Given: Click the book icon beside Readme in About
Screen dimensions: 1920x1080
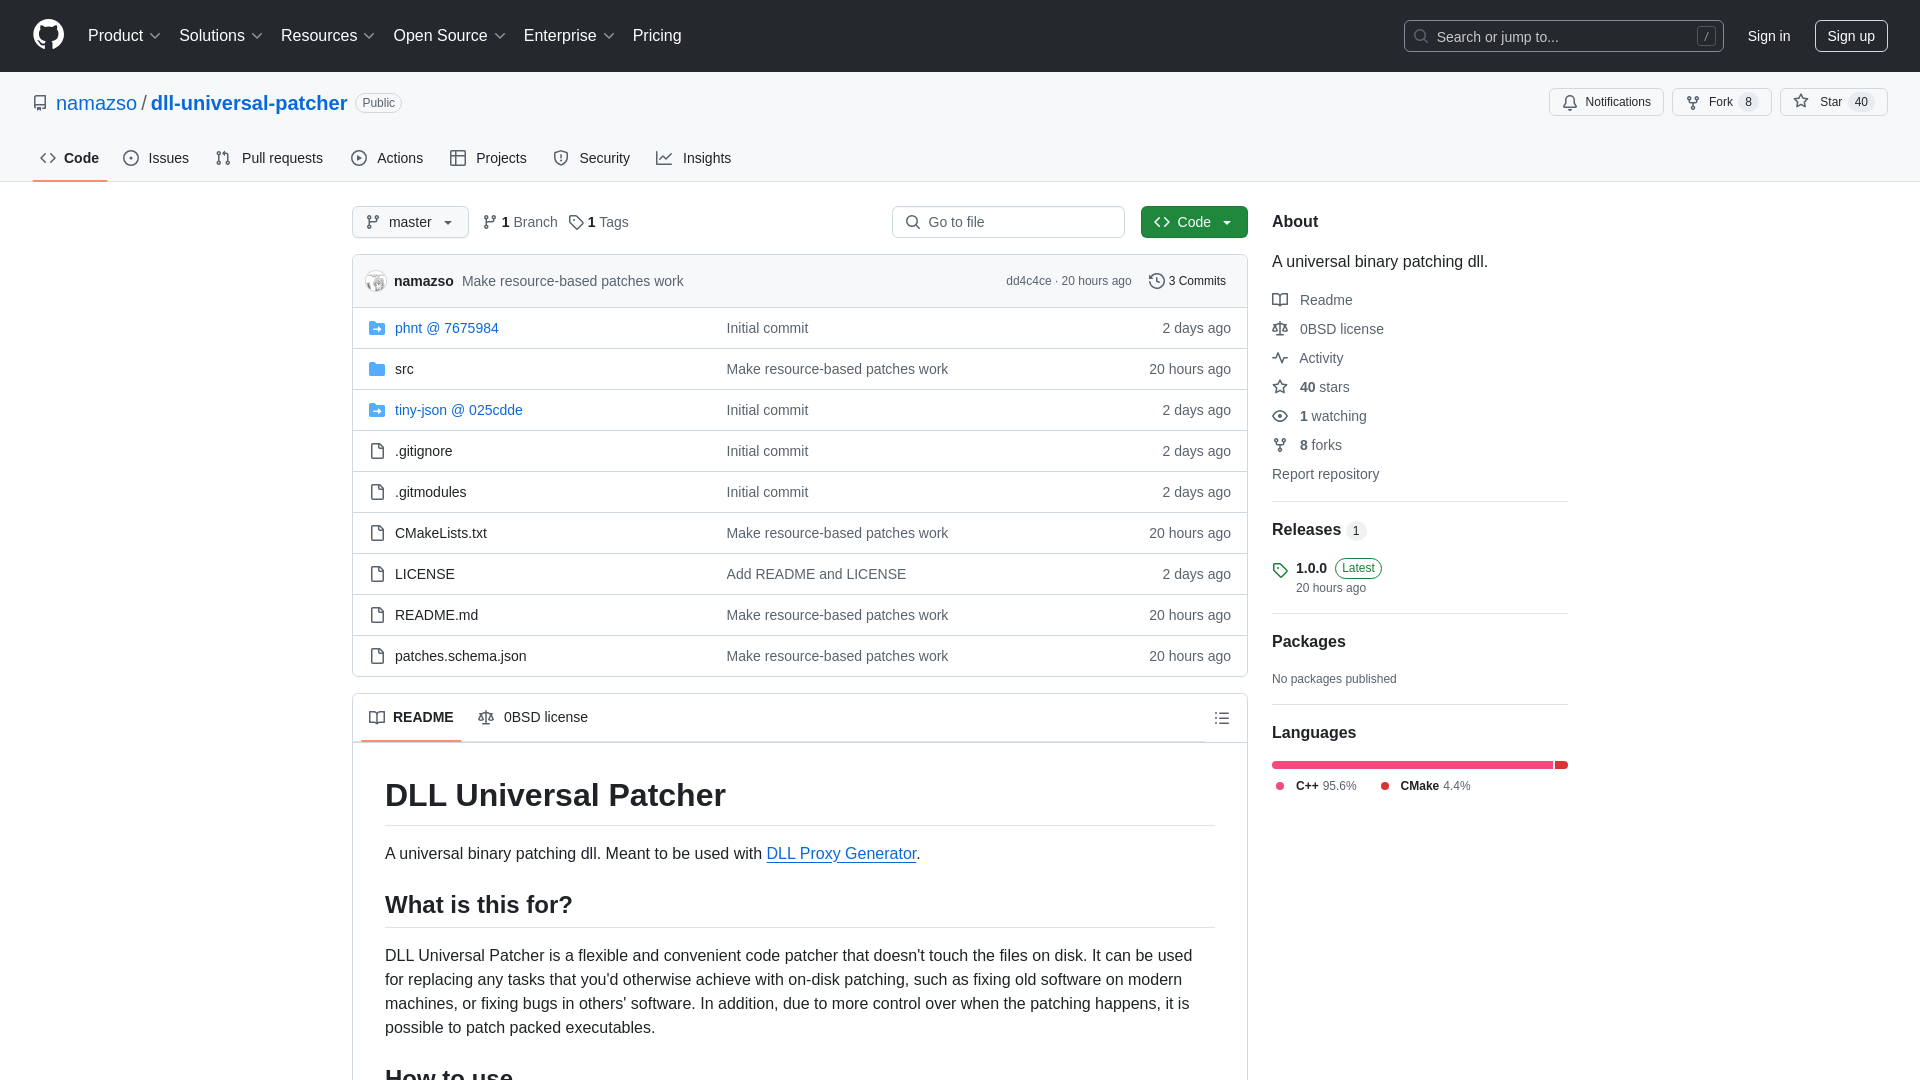Looking at the screenshot, I should click(x=1280, y=300).
